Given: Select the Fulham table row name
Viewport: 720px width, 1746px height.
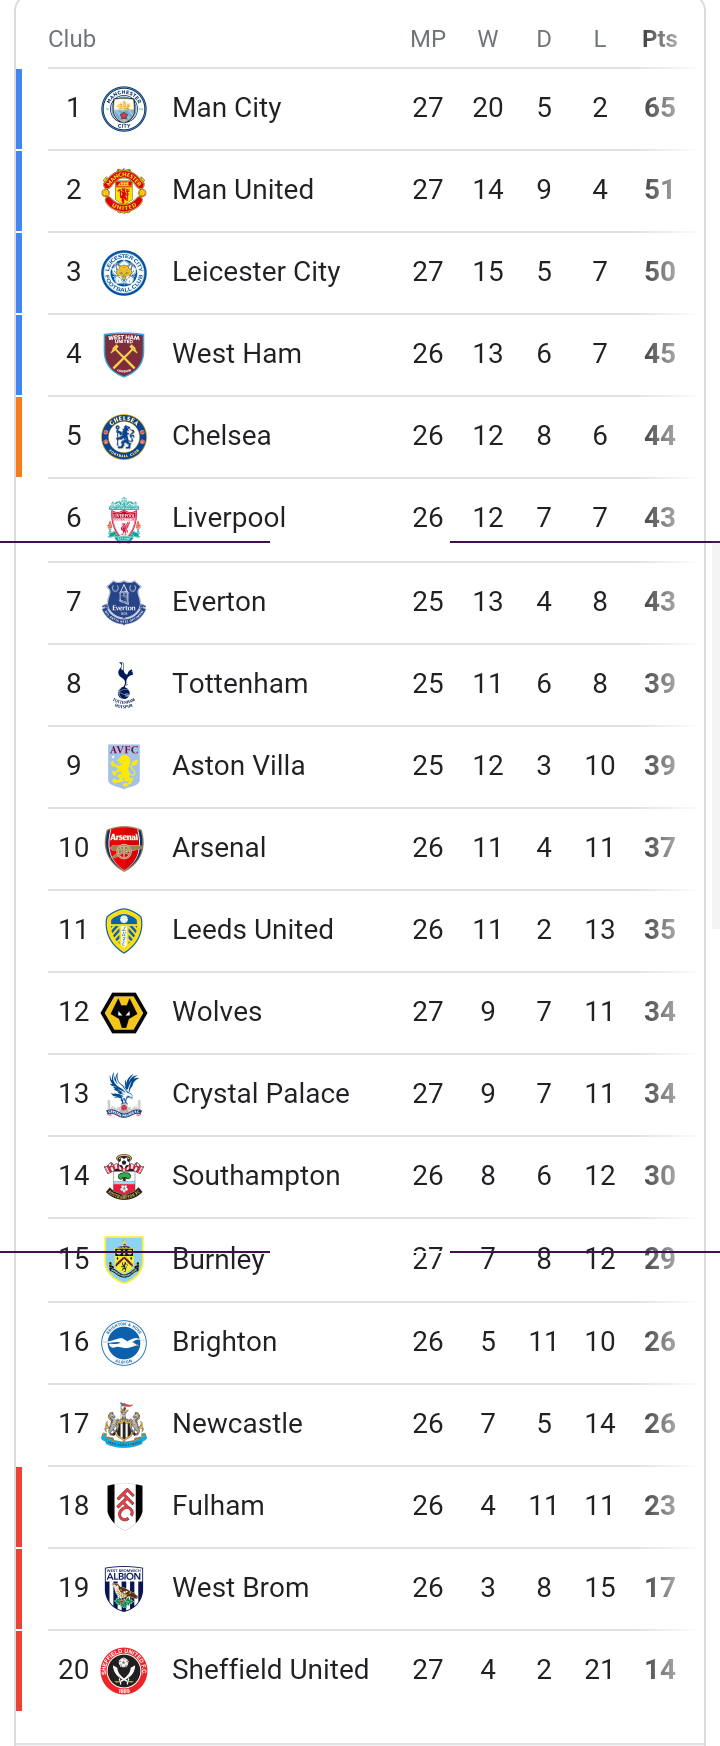Looking at the screenshot, I should [x=218, y=1506].
